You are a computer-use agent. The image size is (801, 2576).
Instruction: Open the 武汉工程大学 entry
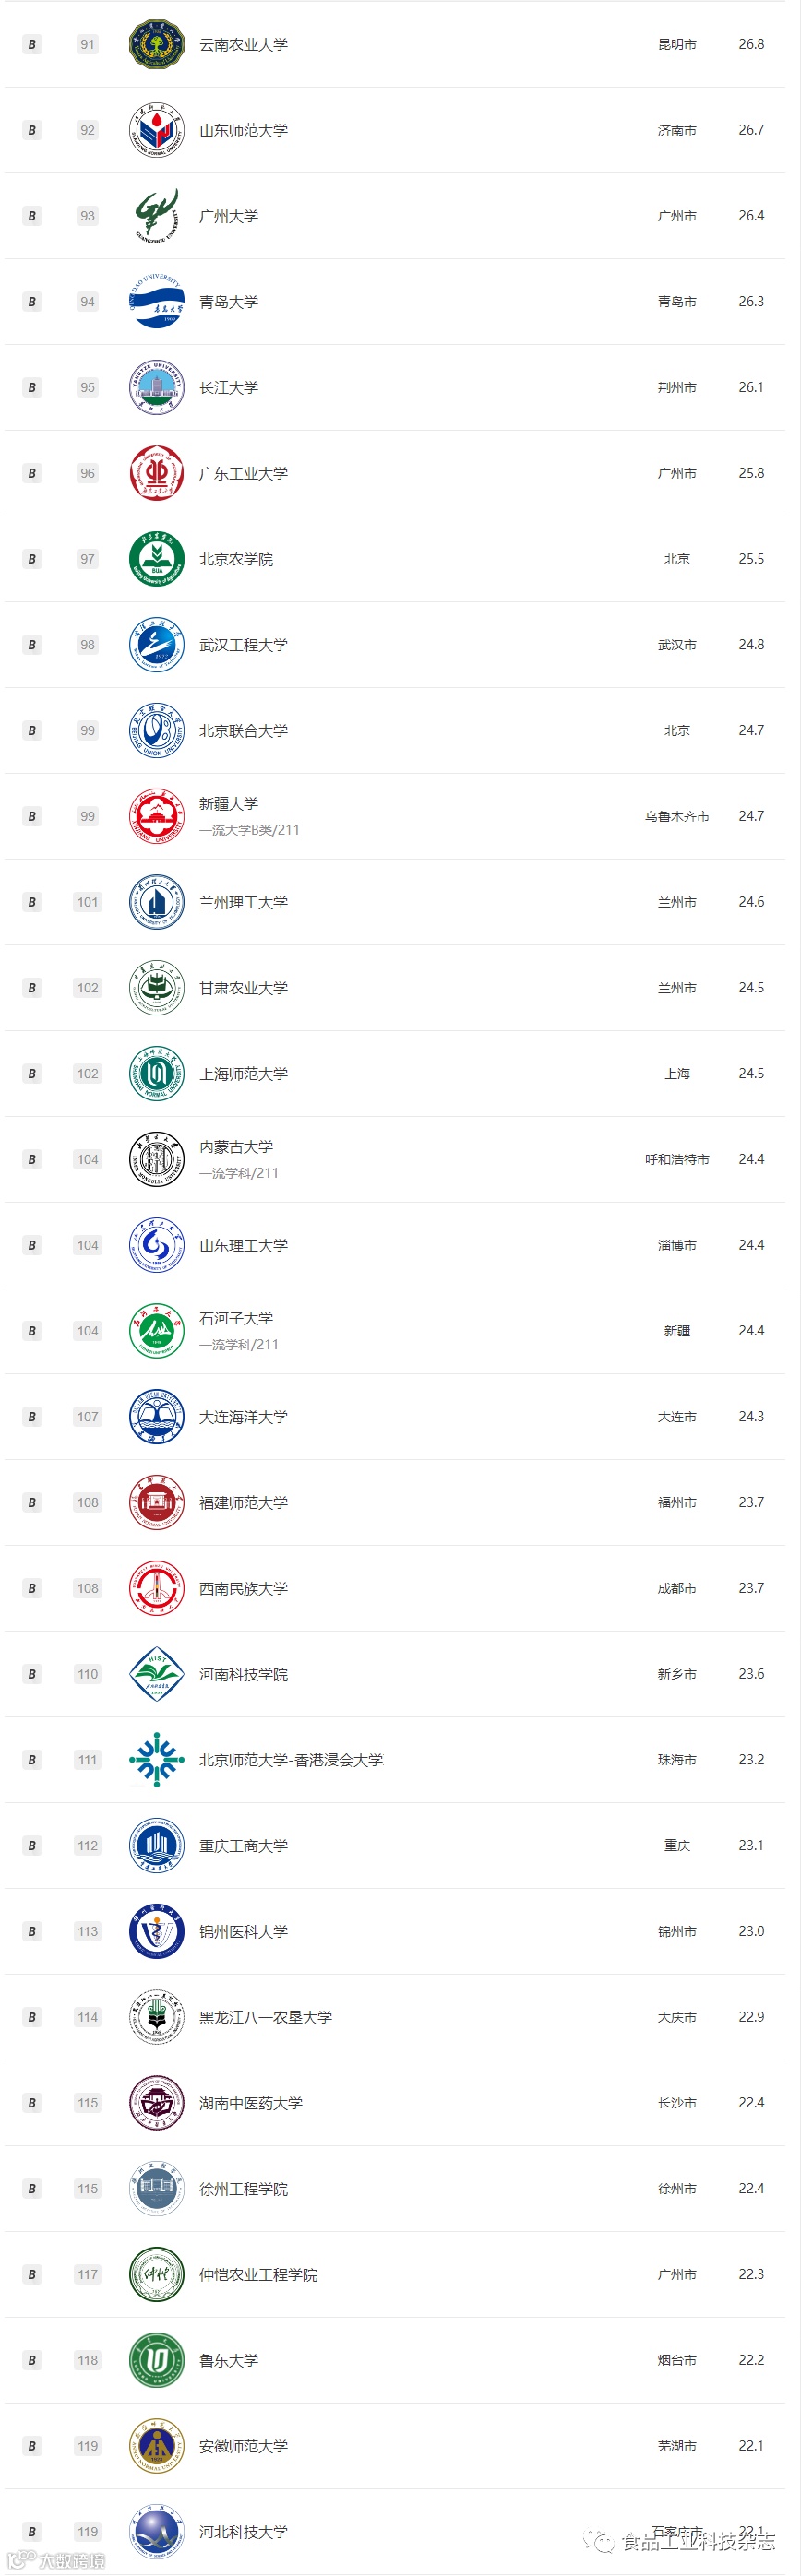pos(243,645)
